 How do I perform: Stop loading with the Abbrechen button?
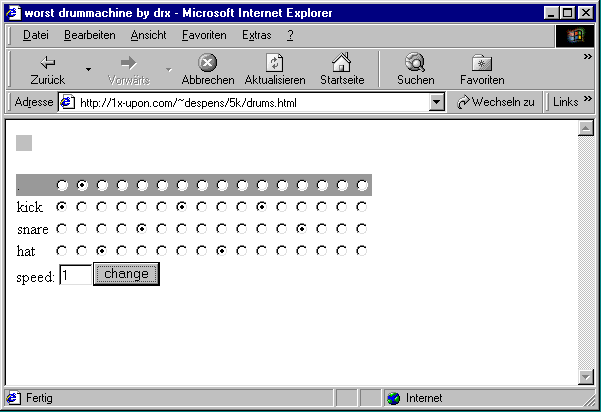(x=208, y=70)
